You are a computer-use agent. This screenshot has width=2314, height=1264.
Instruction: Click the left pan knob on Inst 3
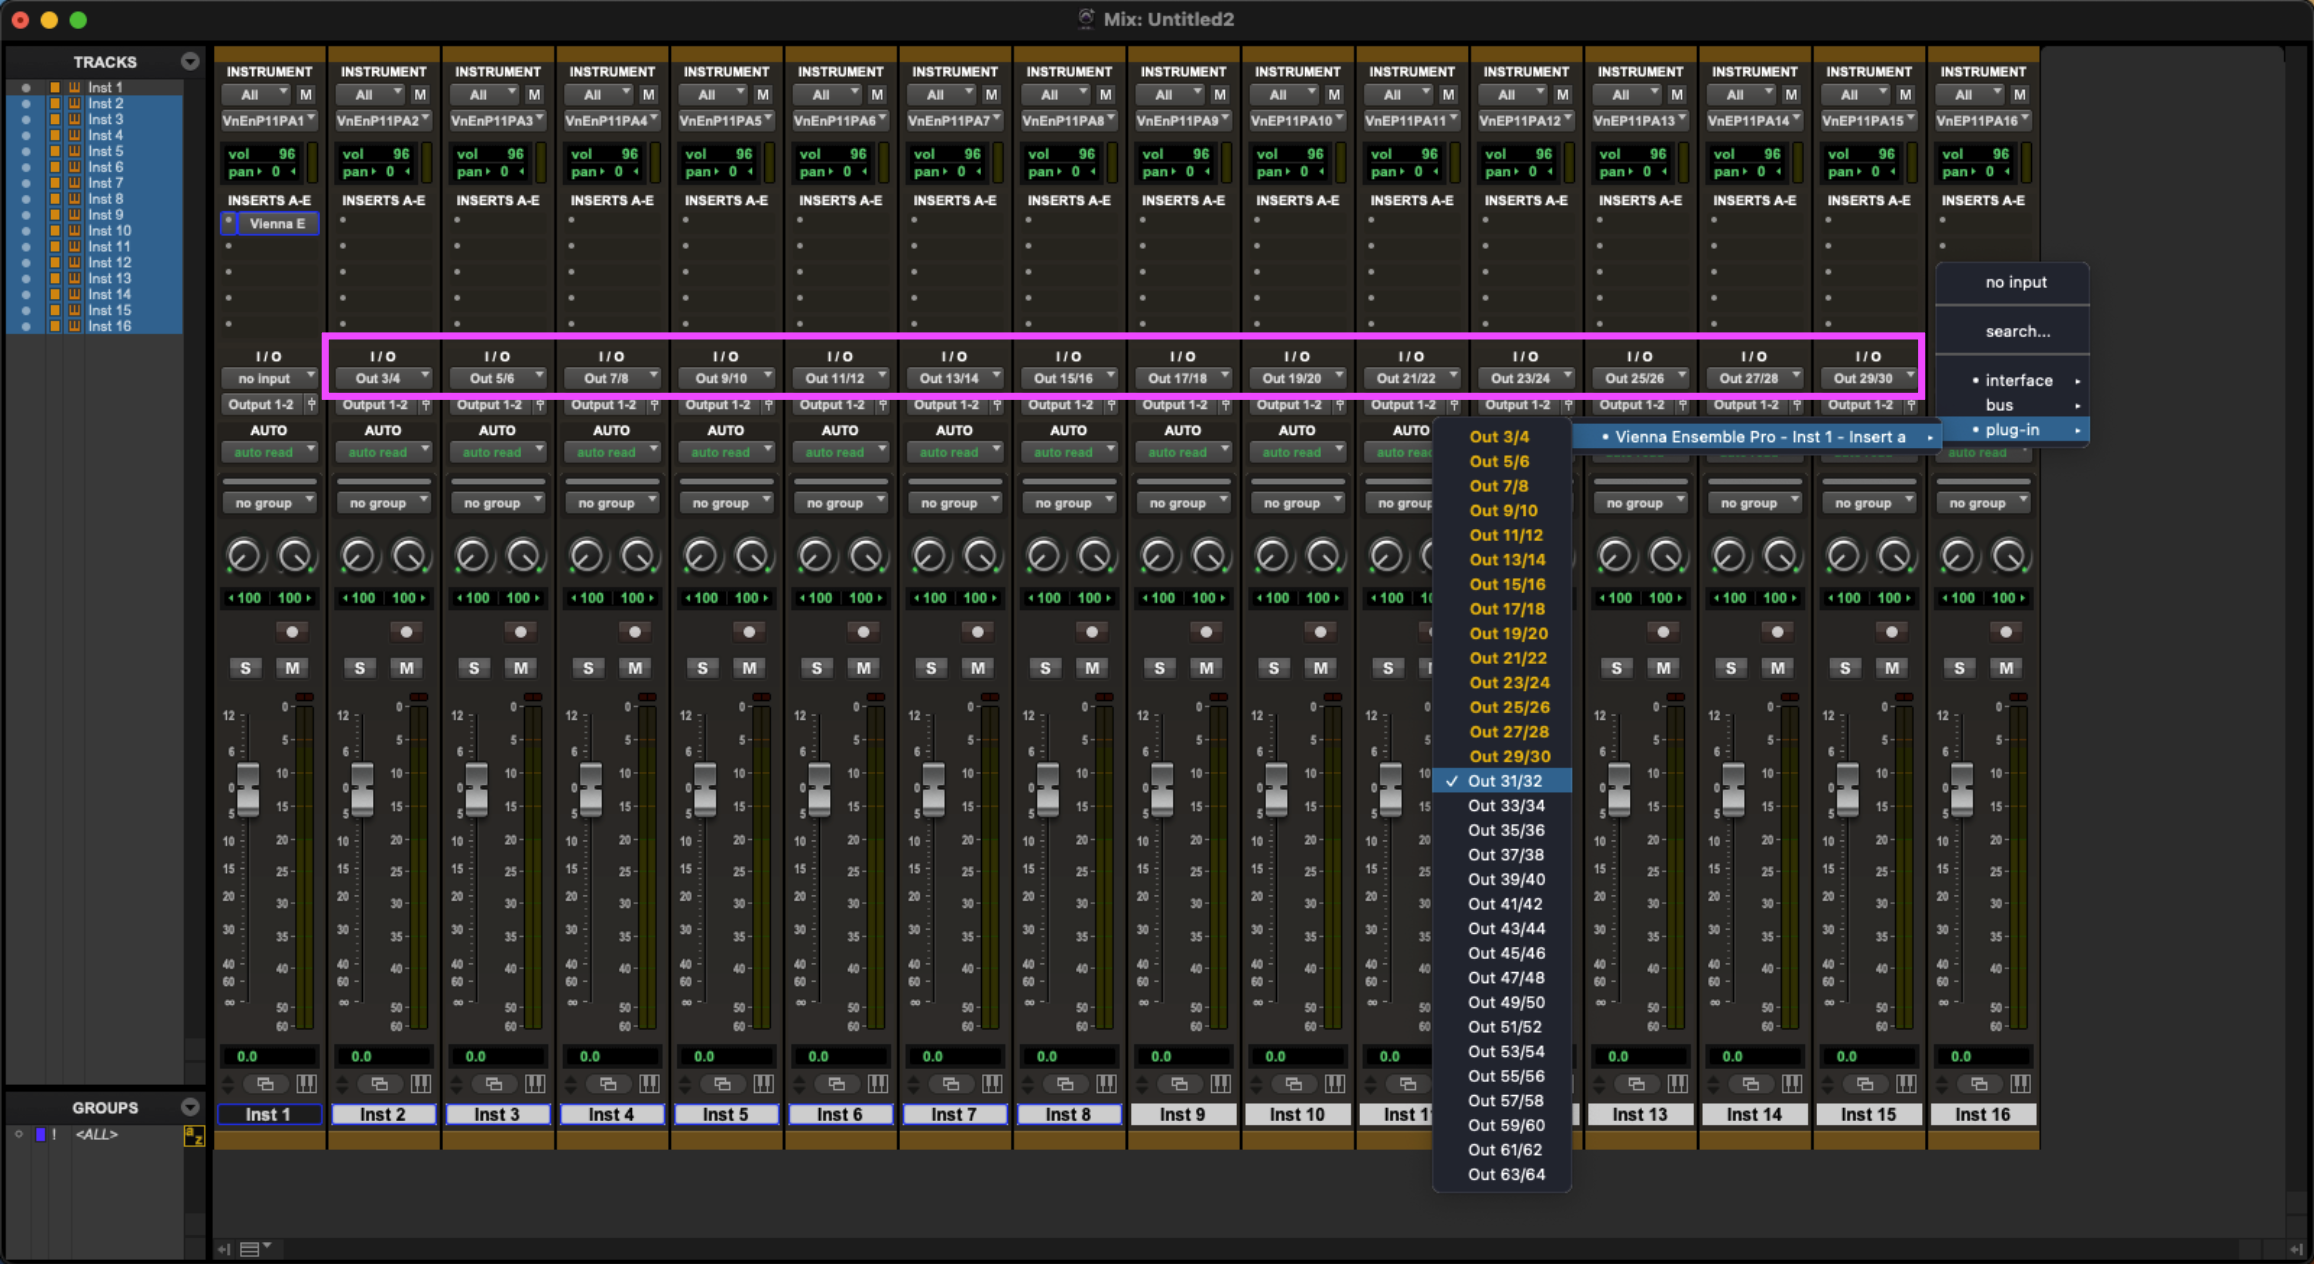(x=473, y=555)
